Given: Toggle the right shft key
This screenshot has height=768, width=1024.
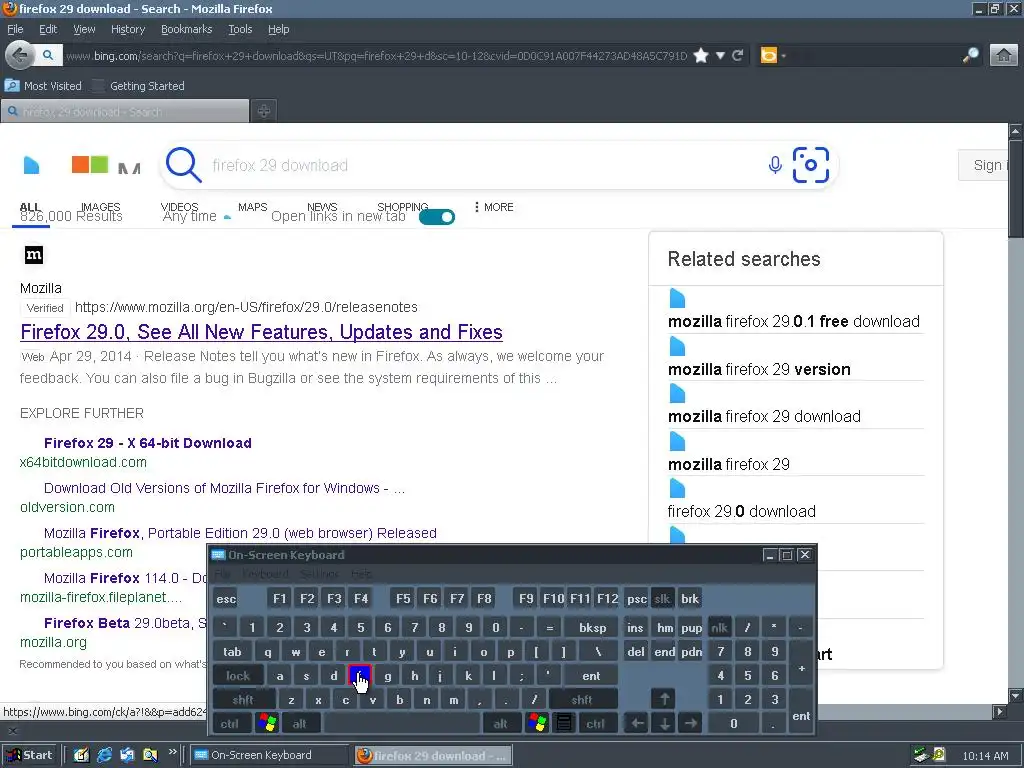Looking at the screenshot, I should (582, 700).
